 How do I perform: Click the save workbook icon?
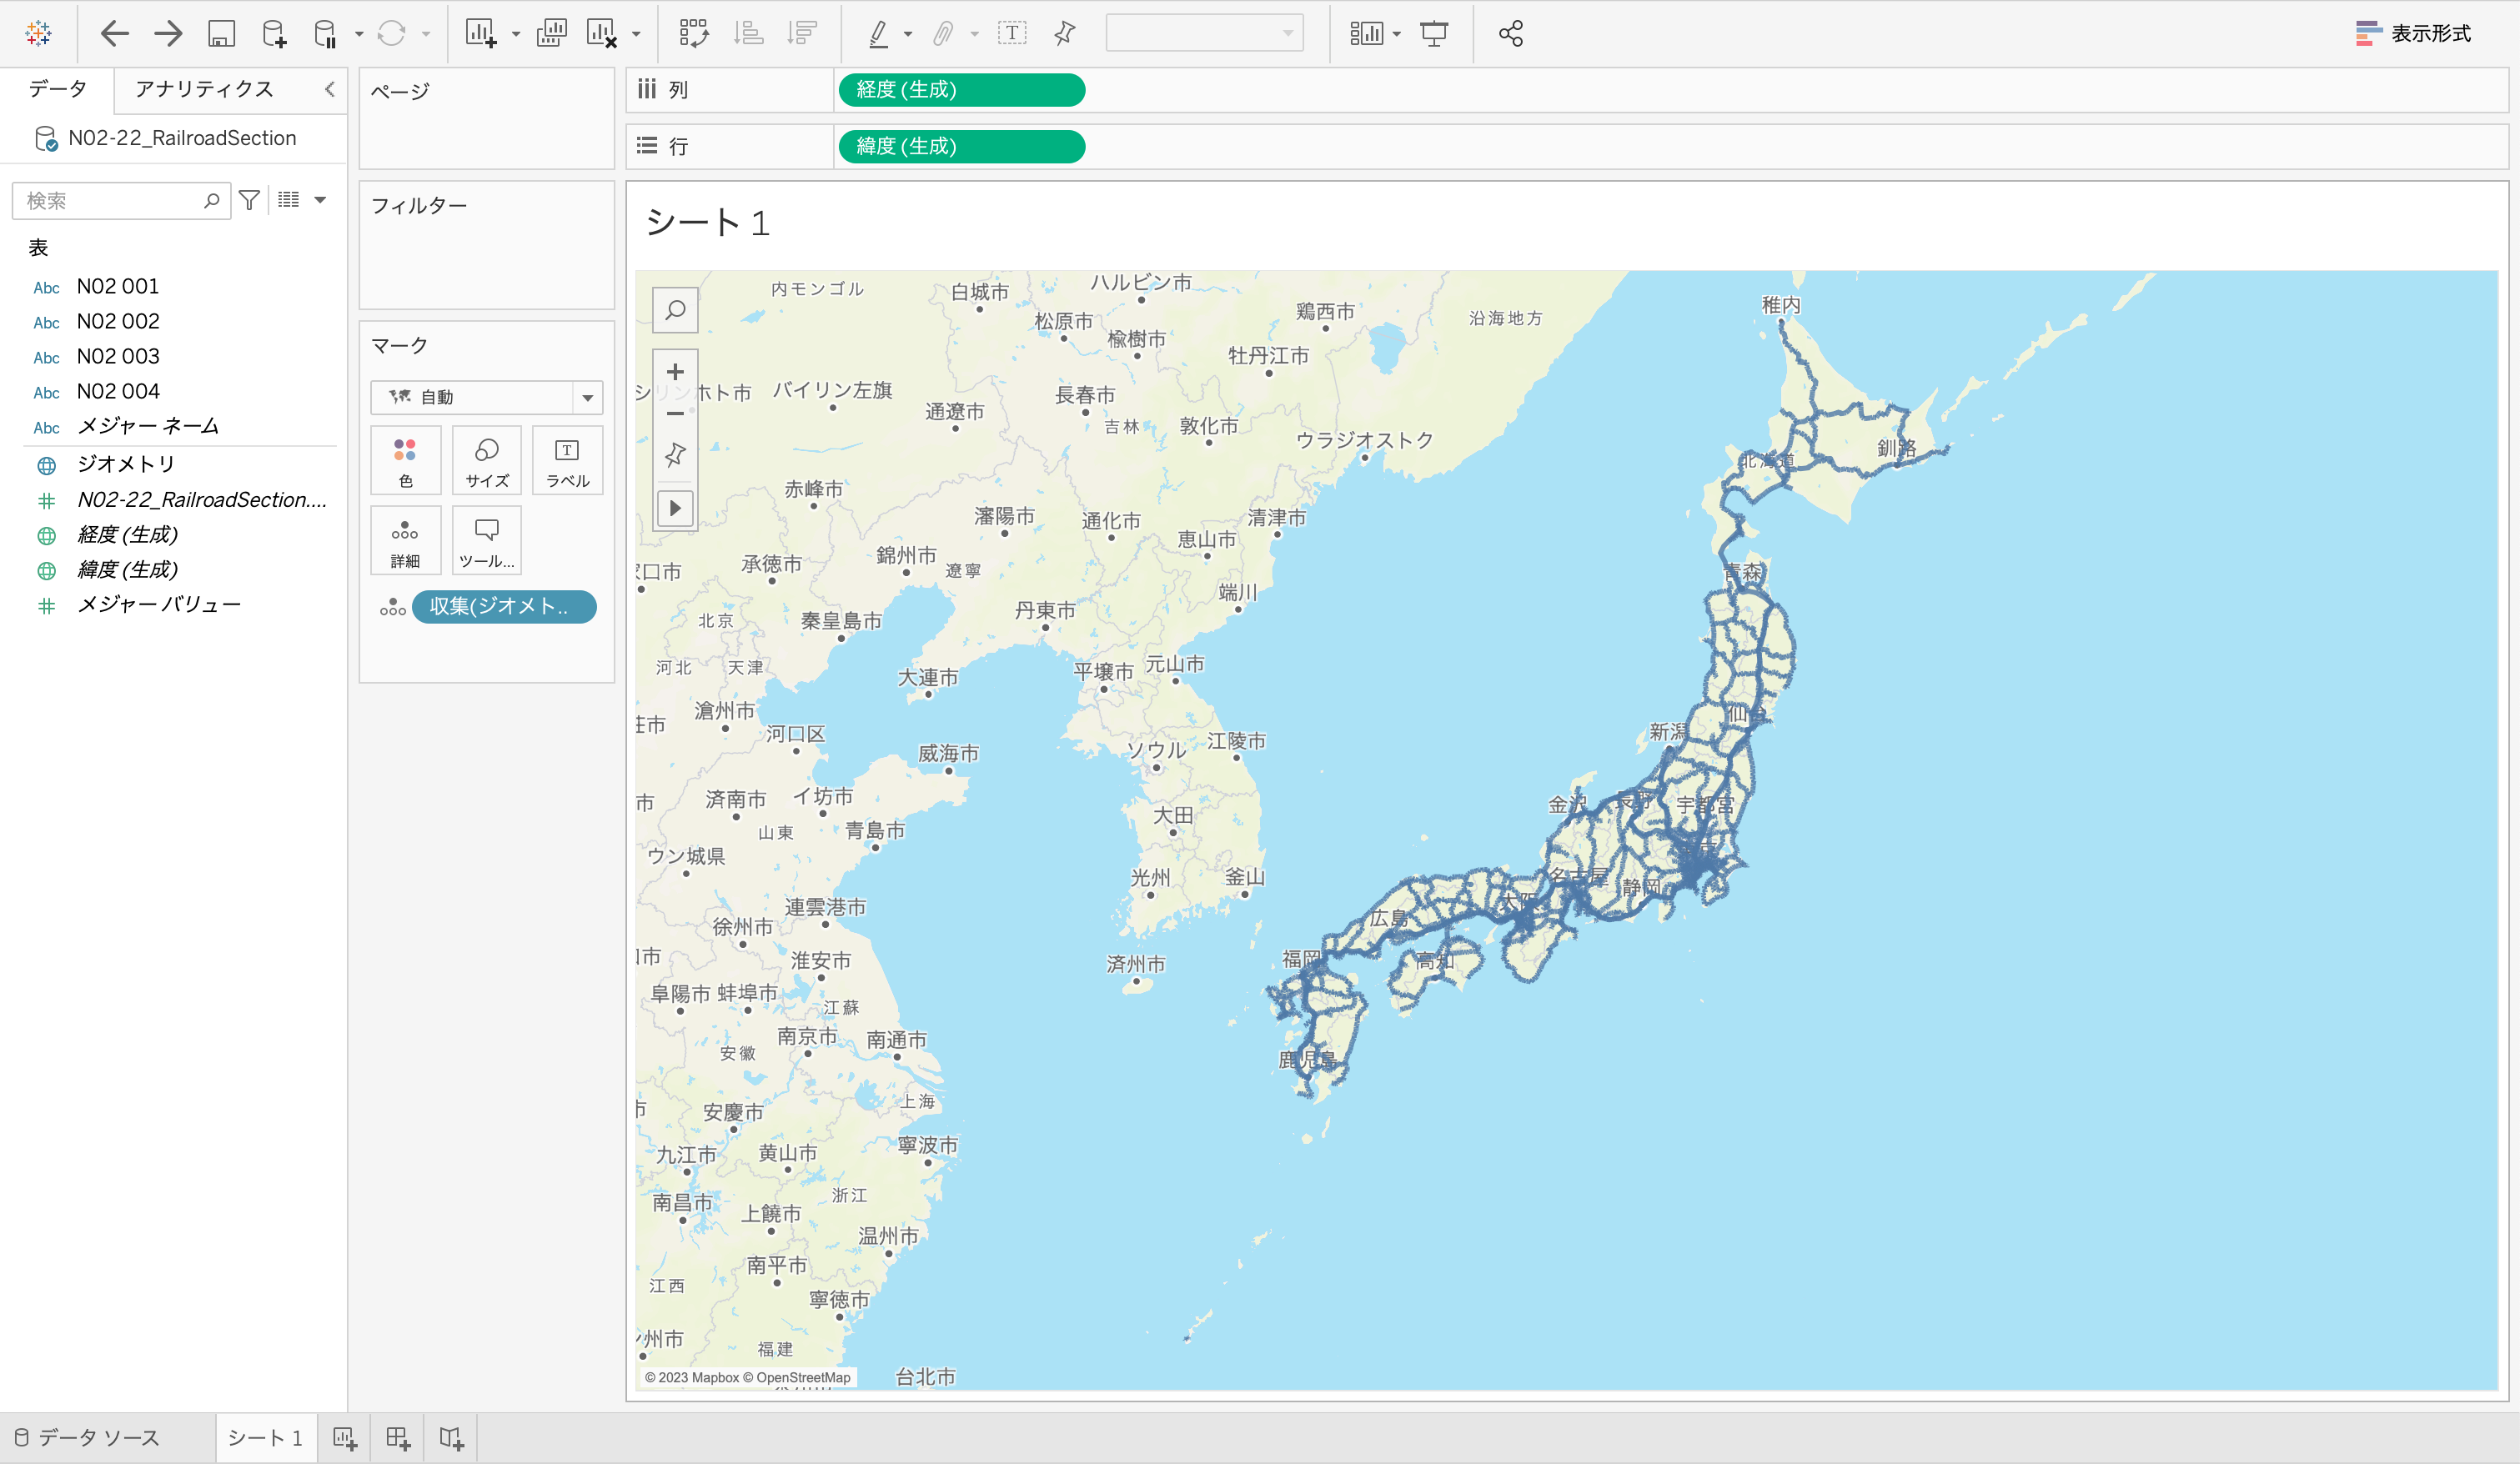pos(222,33)
